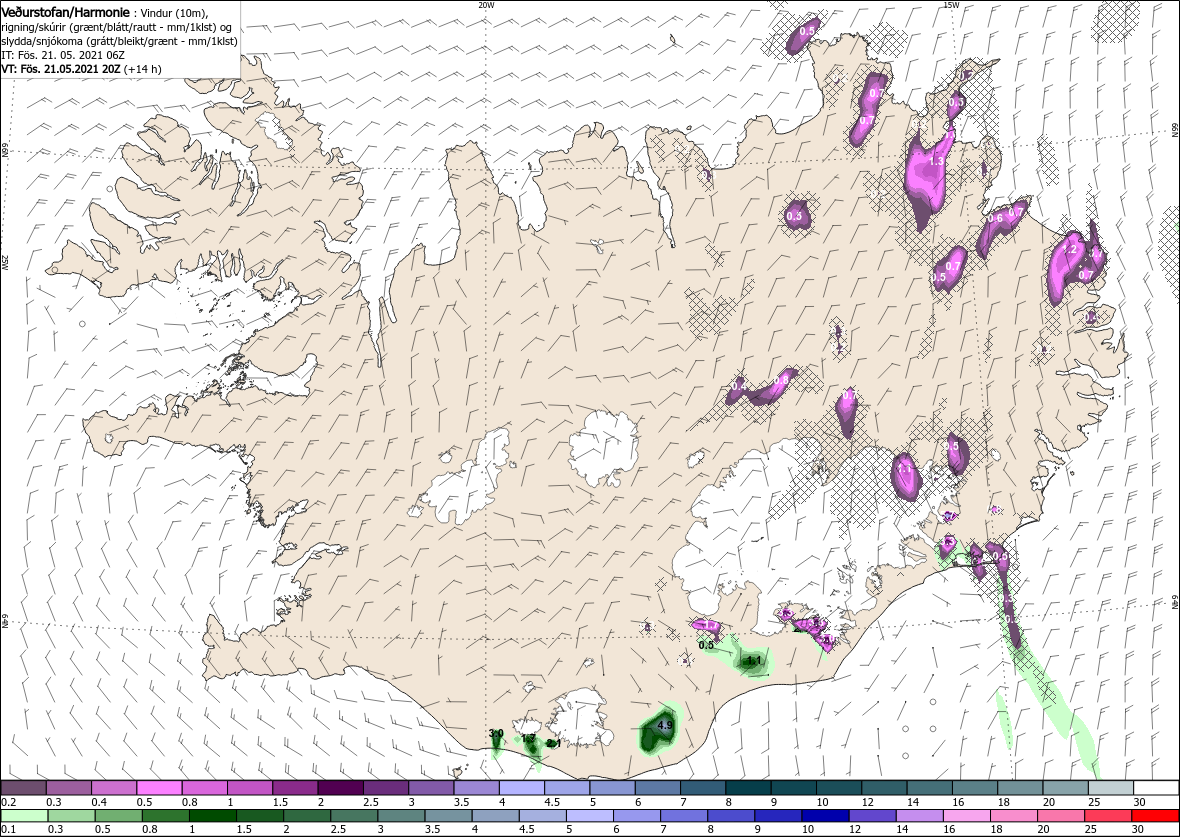Select bottom-row violet swatch labeled 12
The width and height of the screenshot is (1180, 837).
(x=873, y=817)
